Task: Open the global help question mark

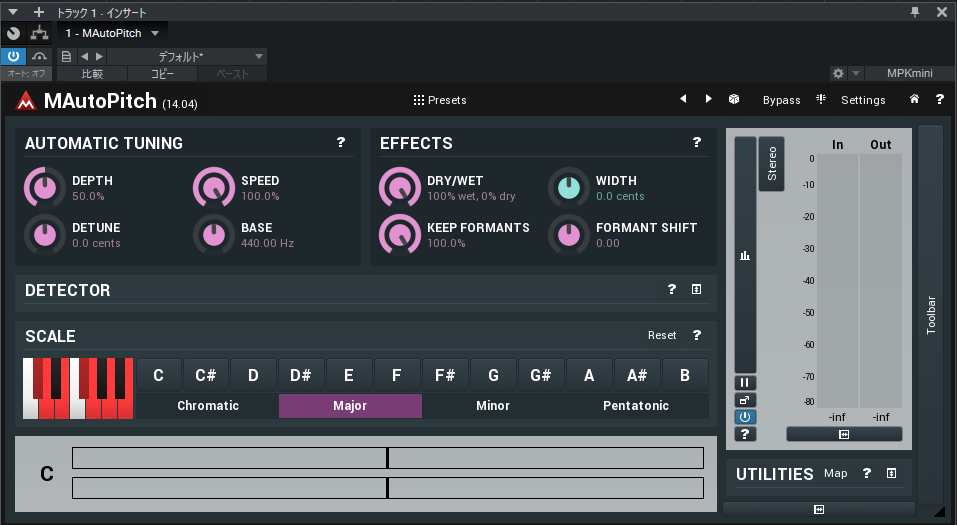Action: [939, 99]
